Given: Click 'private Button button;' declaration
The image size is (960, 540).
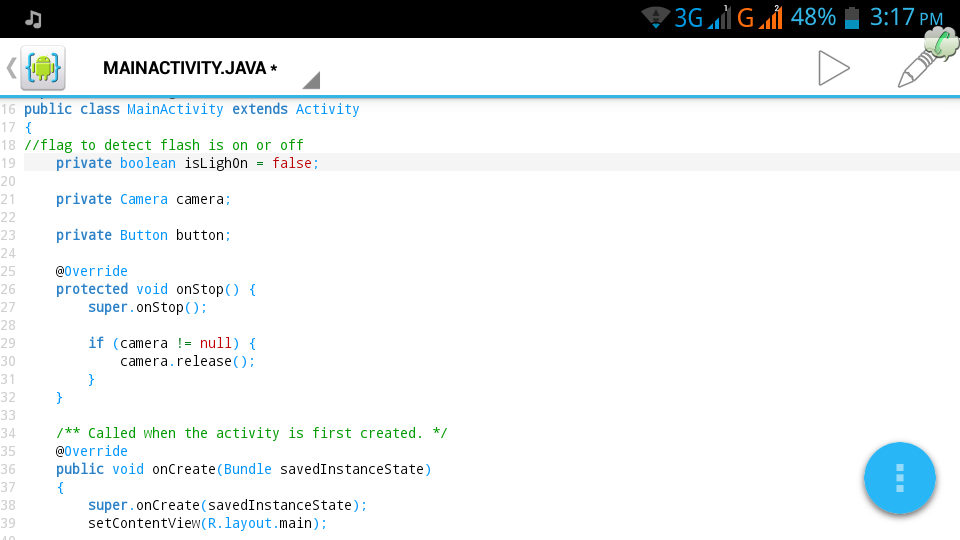Looking at the screenshot, I should (143, 235).
